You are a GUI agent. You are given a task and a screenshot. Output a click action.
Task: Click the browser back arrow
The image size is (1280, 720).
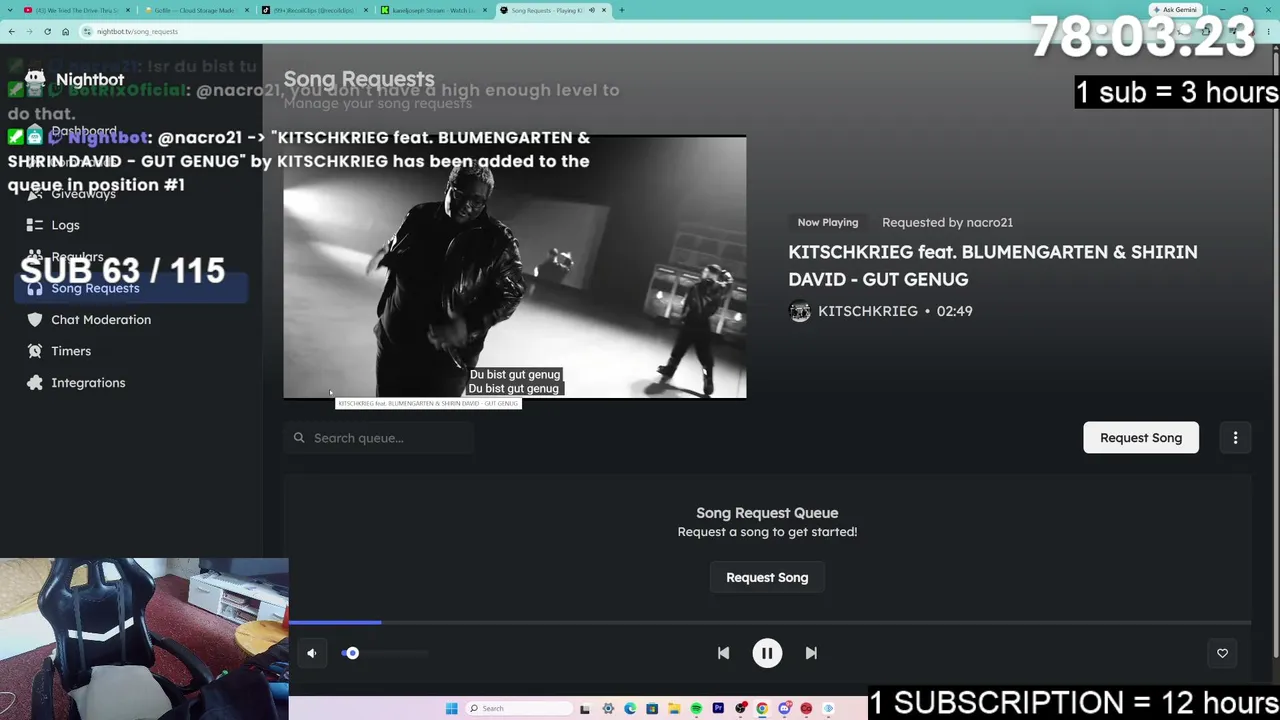(x=11, y=31)
